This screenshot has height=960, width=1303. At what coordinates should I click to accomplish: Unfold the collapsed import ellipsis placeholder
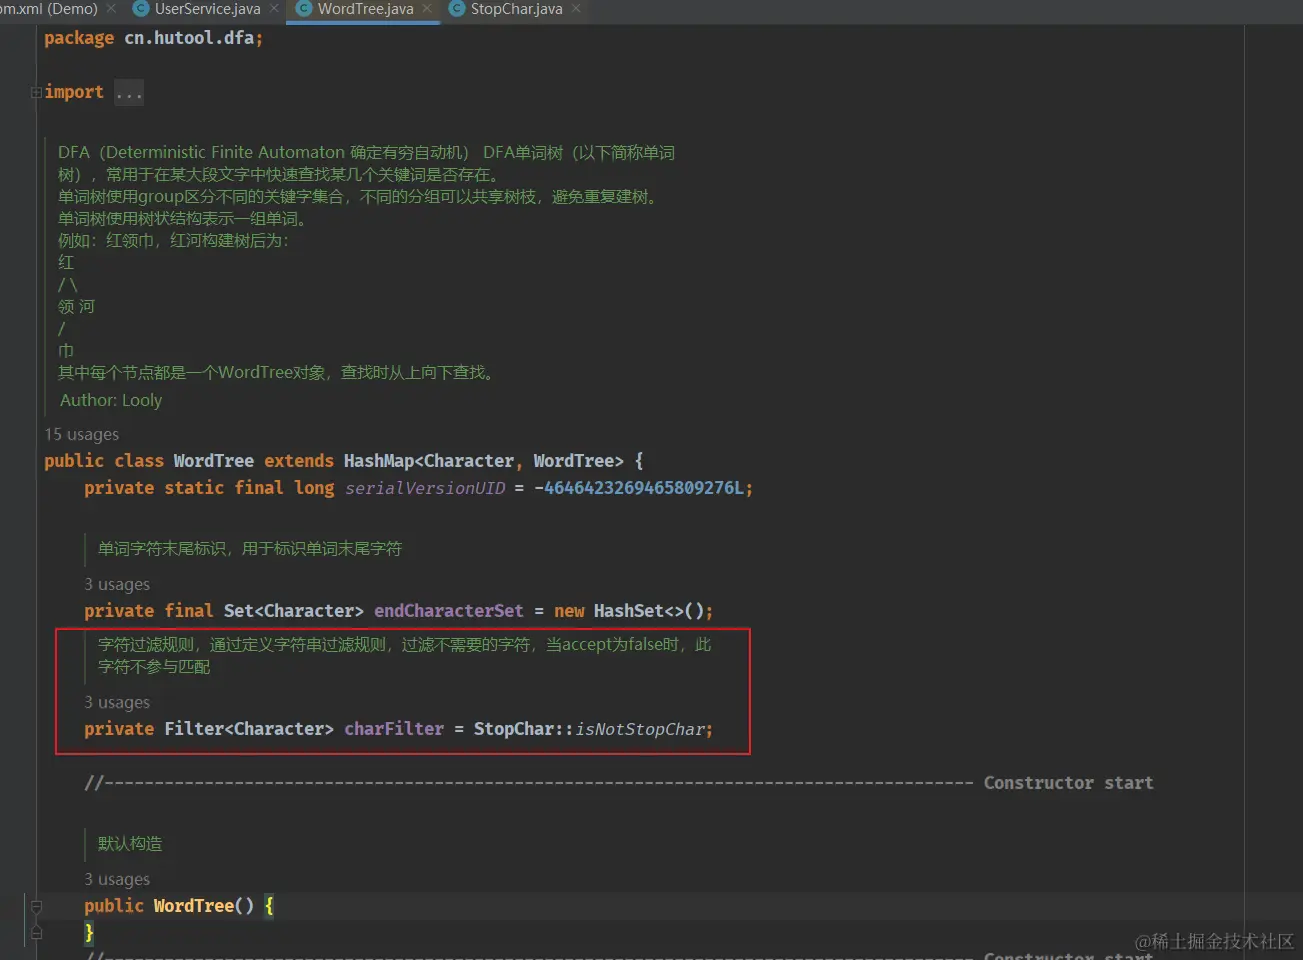coord(129,93)
